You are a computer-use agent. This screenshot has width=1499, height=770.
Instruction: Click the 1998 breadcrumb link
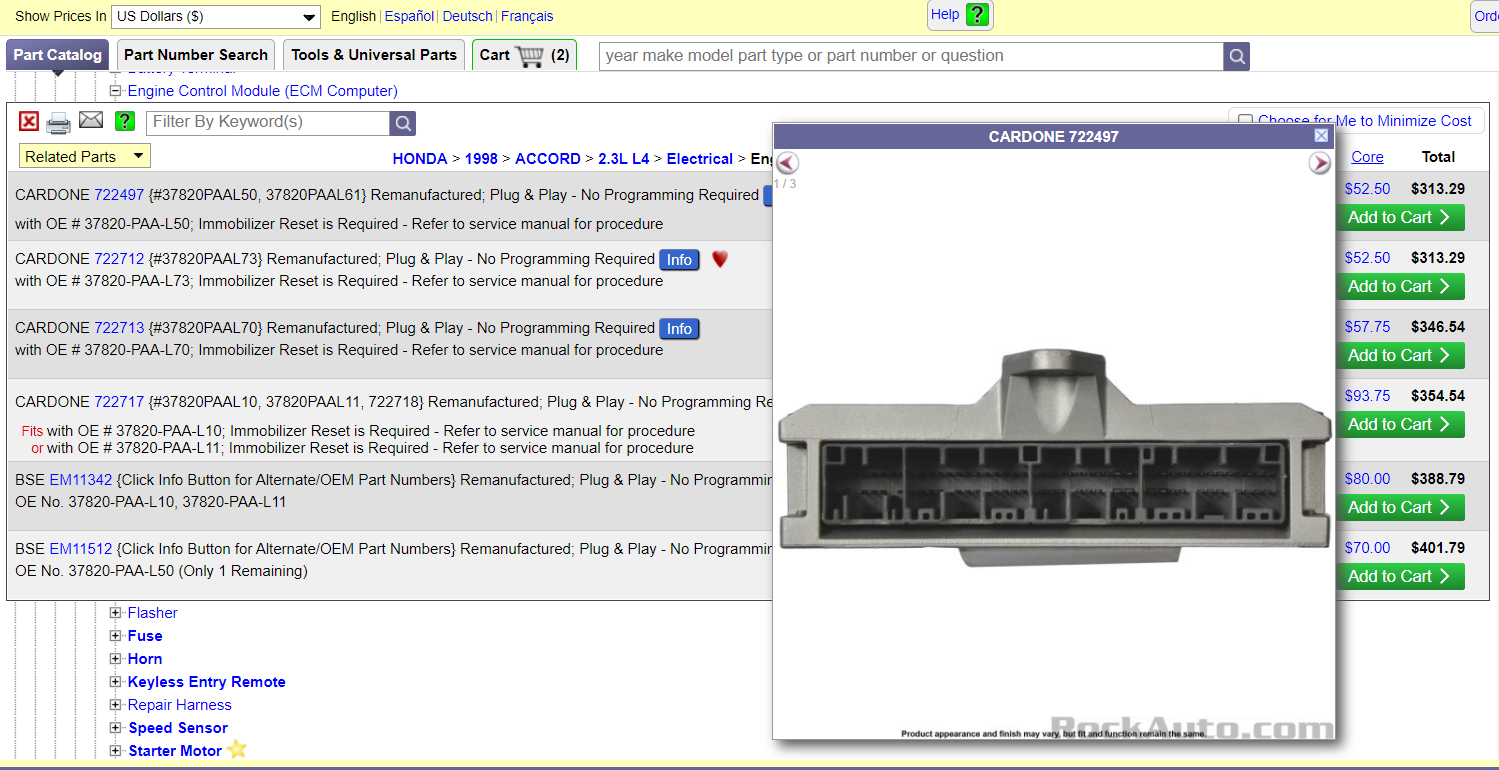[x=482, y=159]
